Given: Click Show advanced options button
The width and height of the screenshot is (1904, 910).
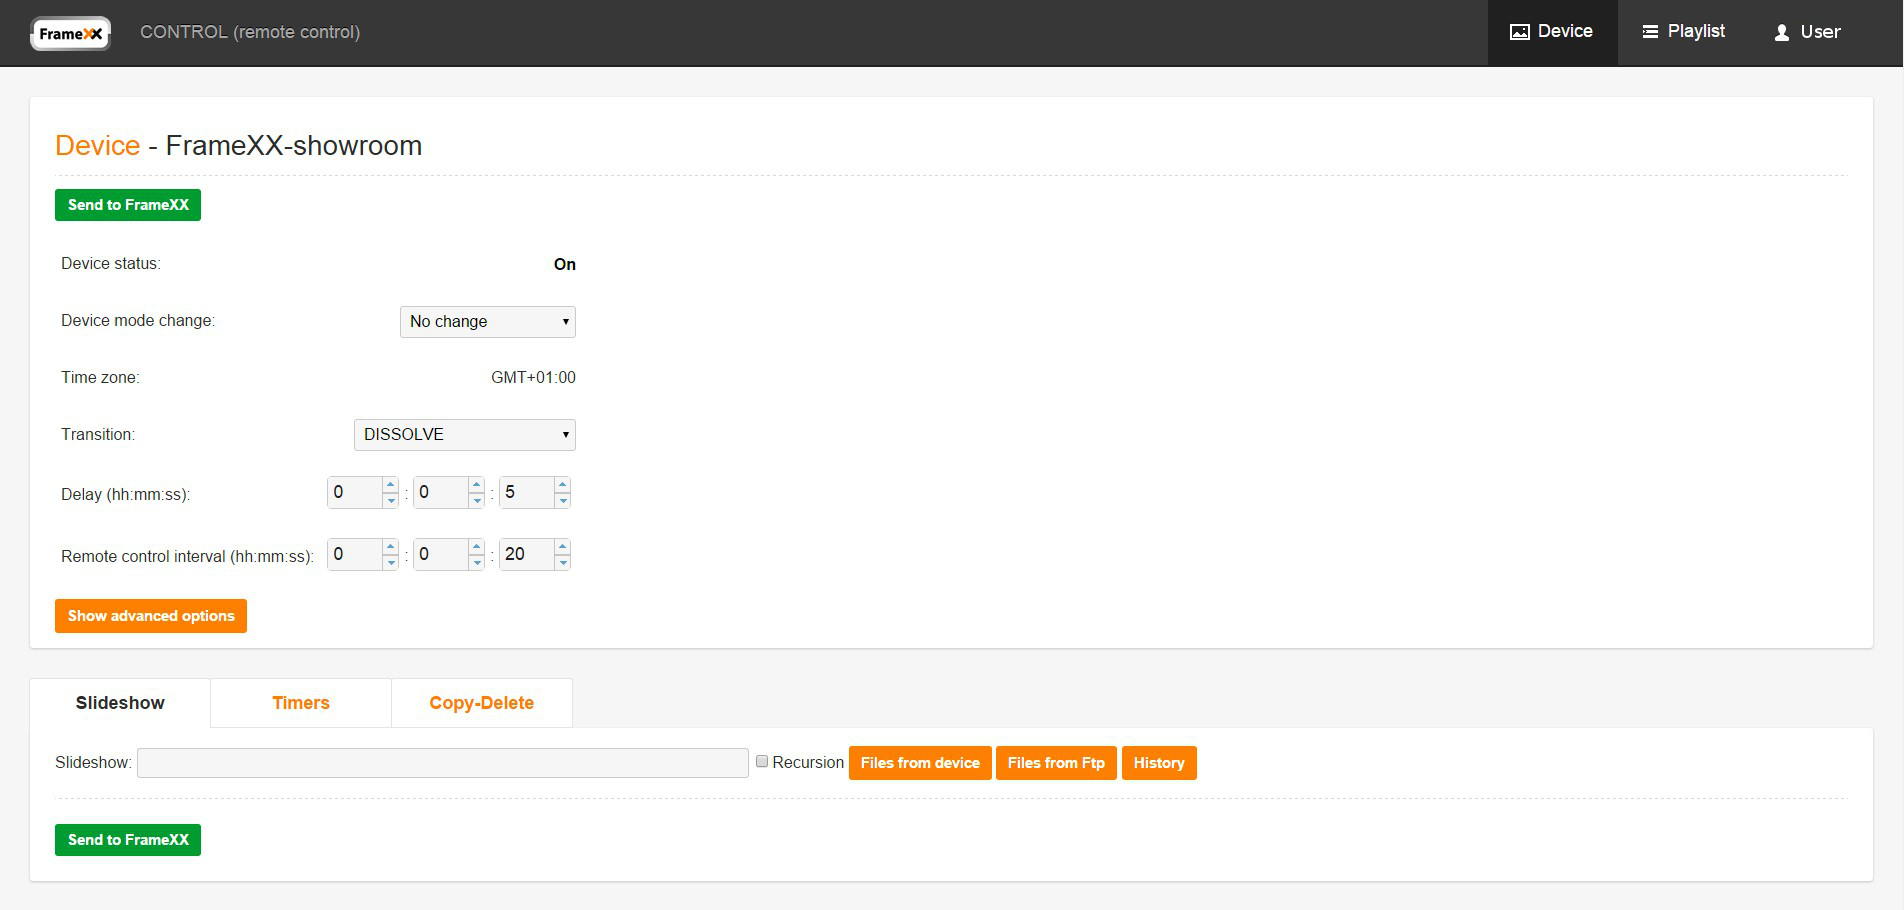Looking at the screenshot, I should click(x=151, y=616).
